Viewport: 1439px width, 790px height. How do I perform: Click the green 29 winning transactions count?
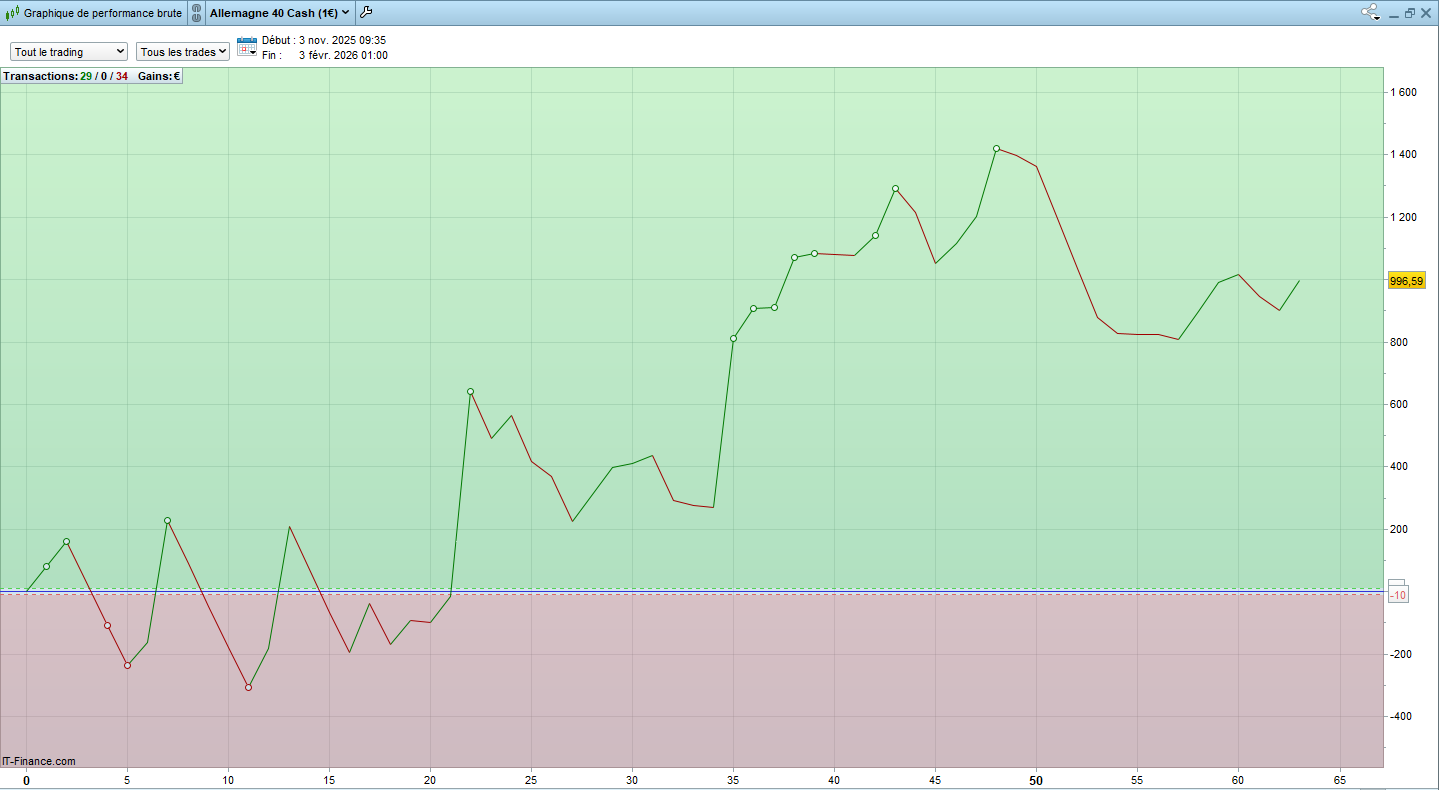[x=86, y=76]
